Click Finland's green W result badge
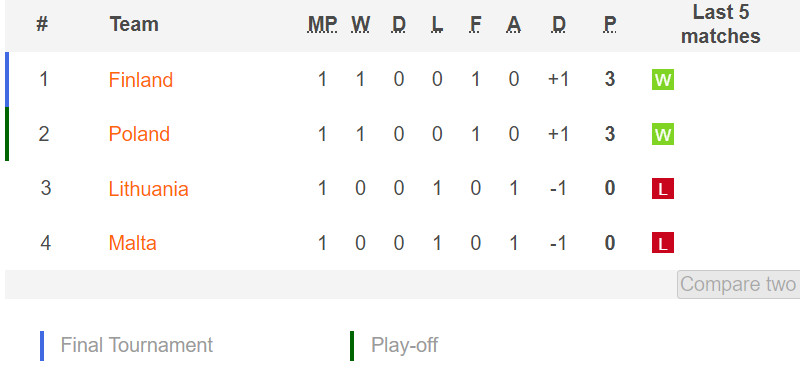Screen dimensions: 800x373 pyautogui.click(x=662, y=80)
